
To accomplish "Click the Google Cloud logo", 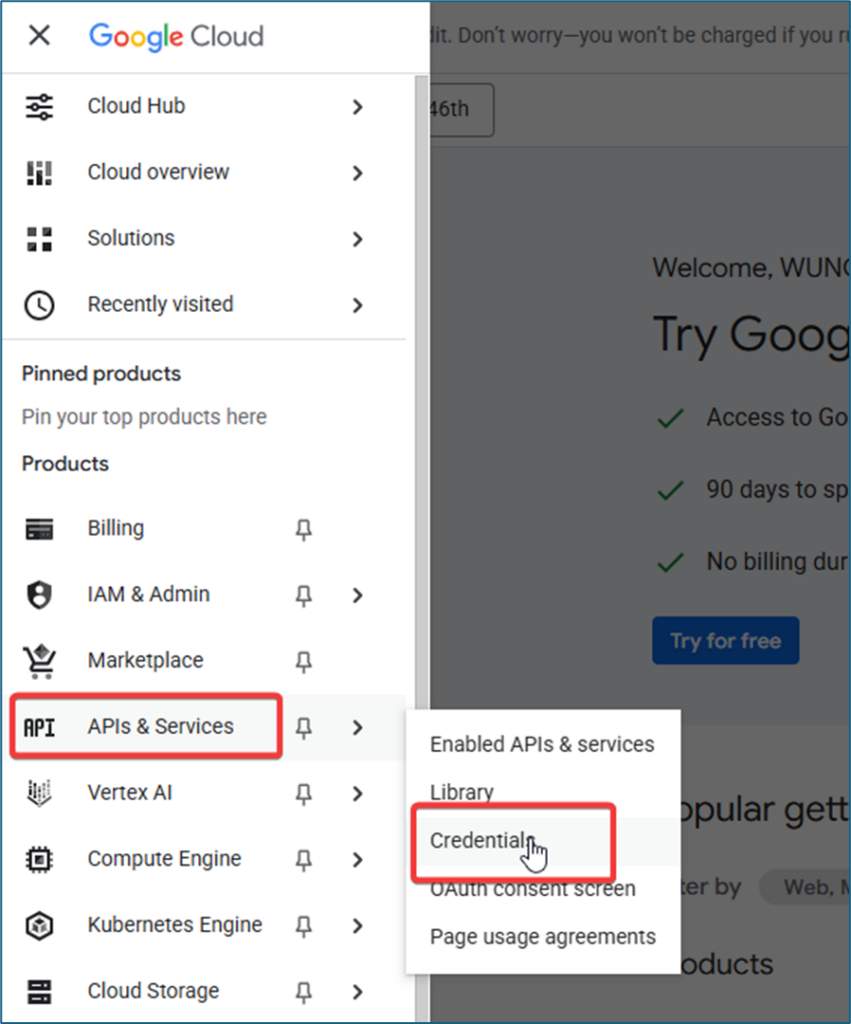I will 176,36.
